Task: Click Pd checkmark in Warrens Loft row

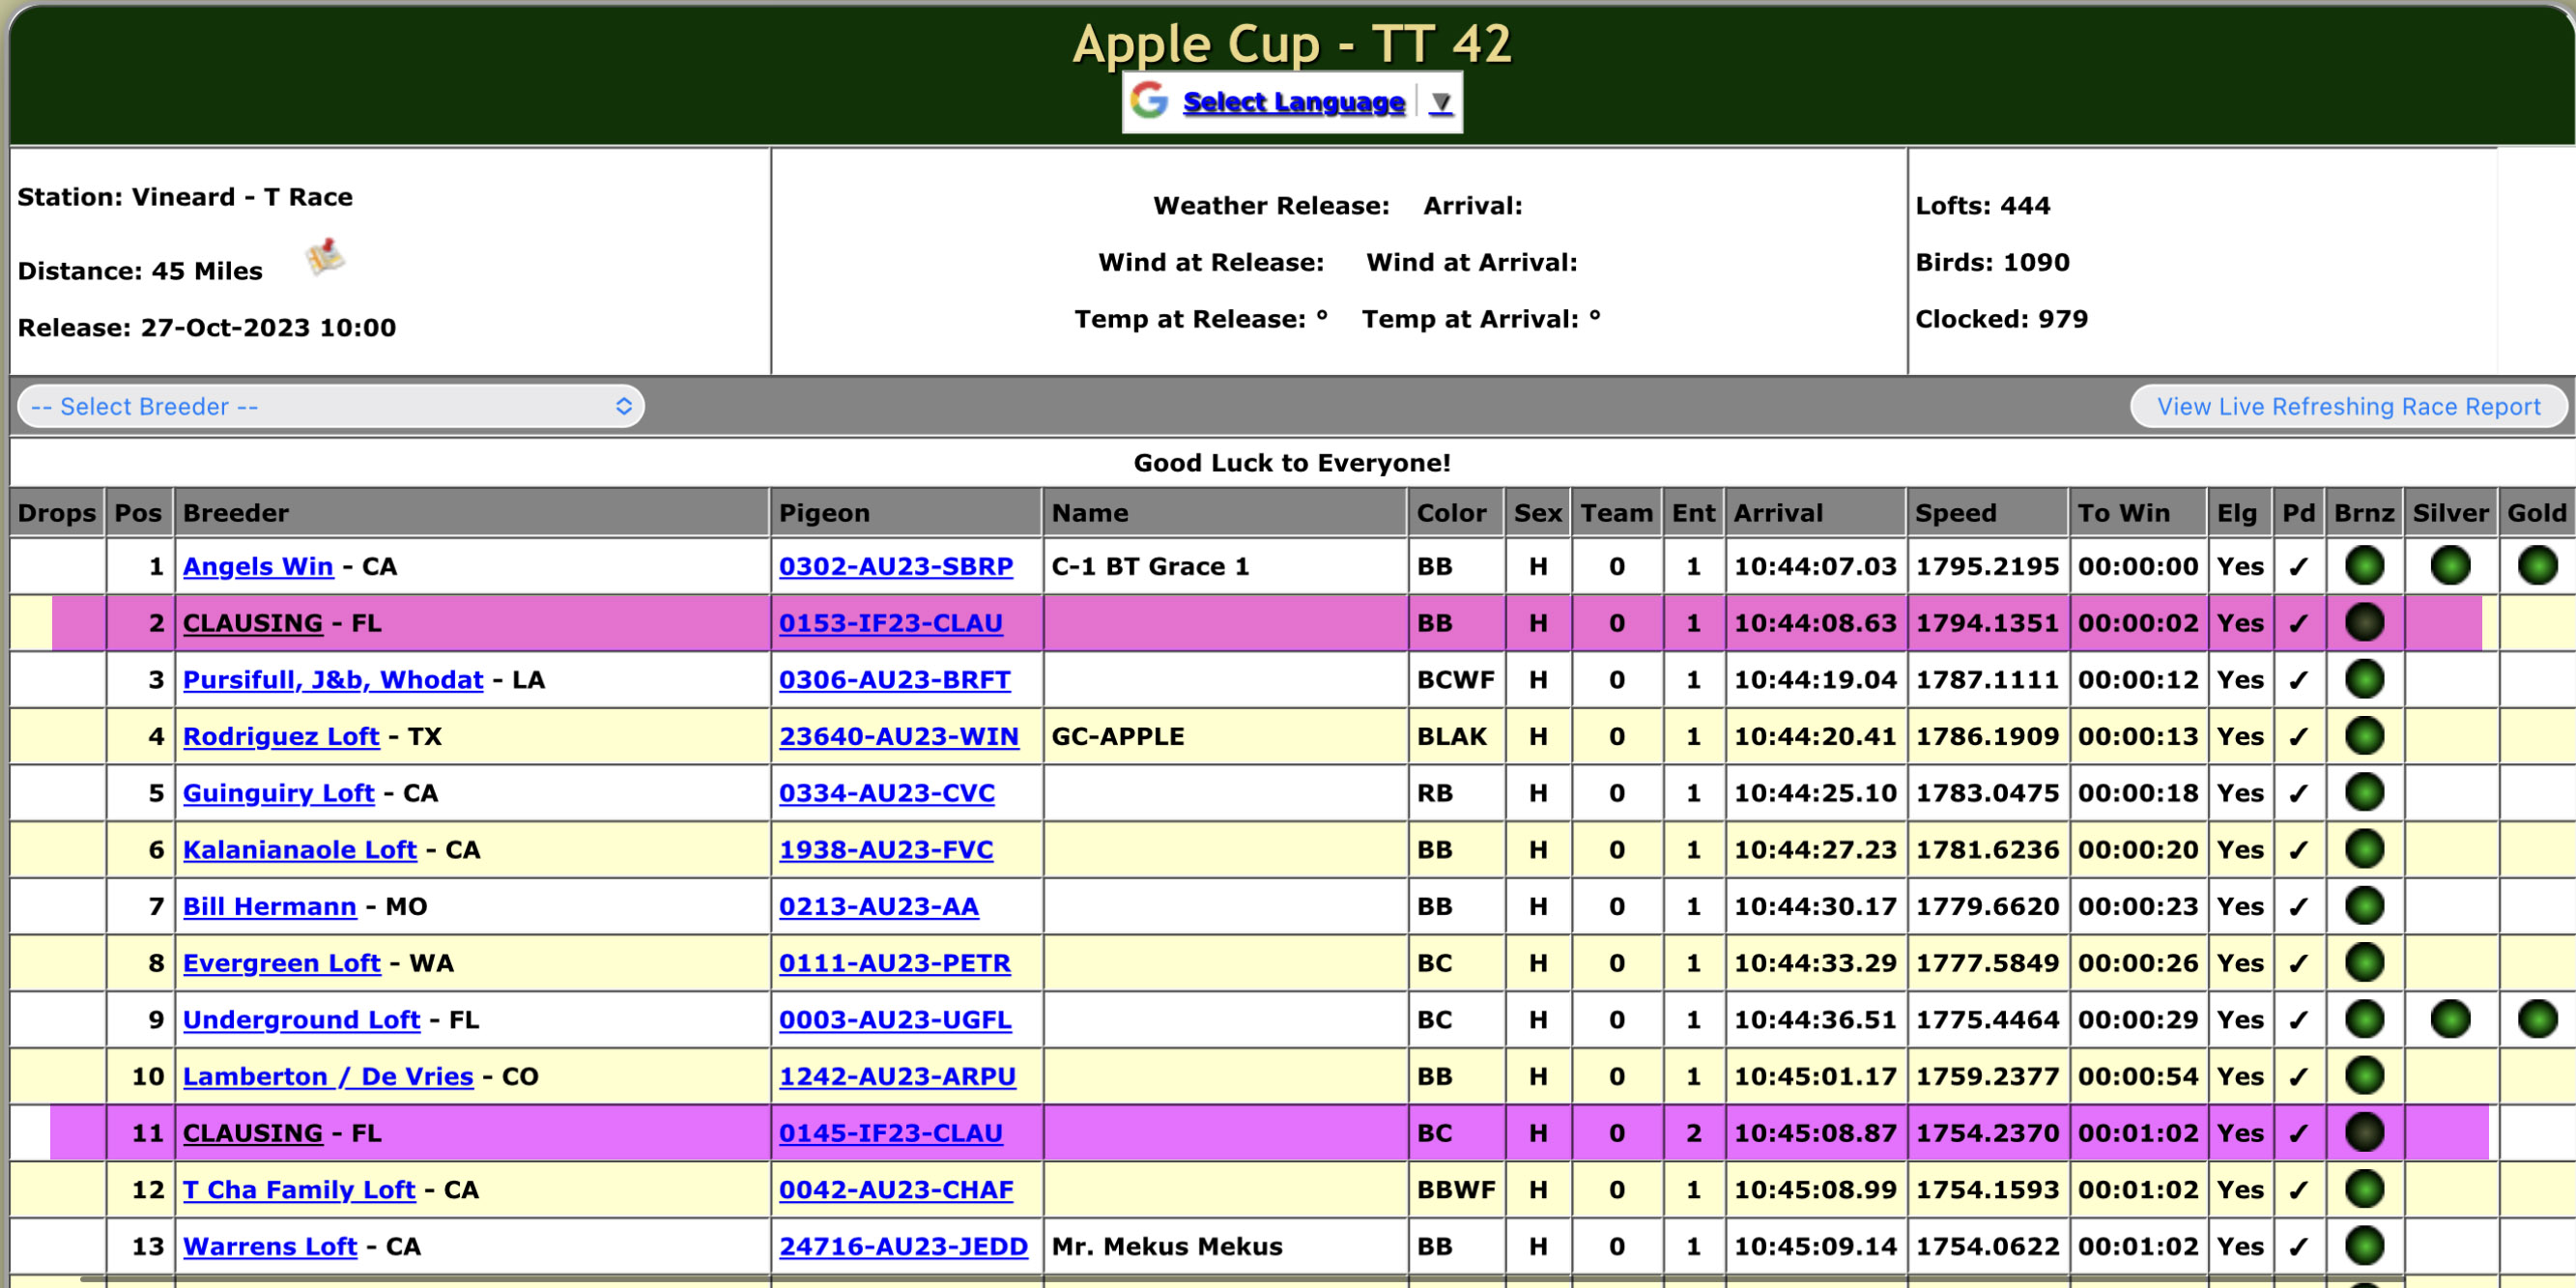Action: click(2298, 1247)
